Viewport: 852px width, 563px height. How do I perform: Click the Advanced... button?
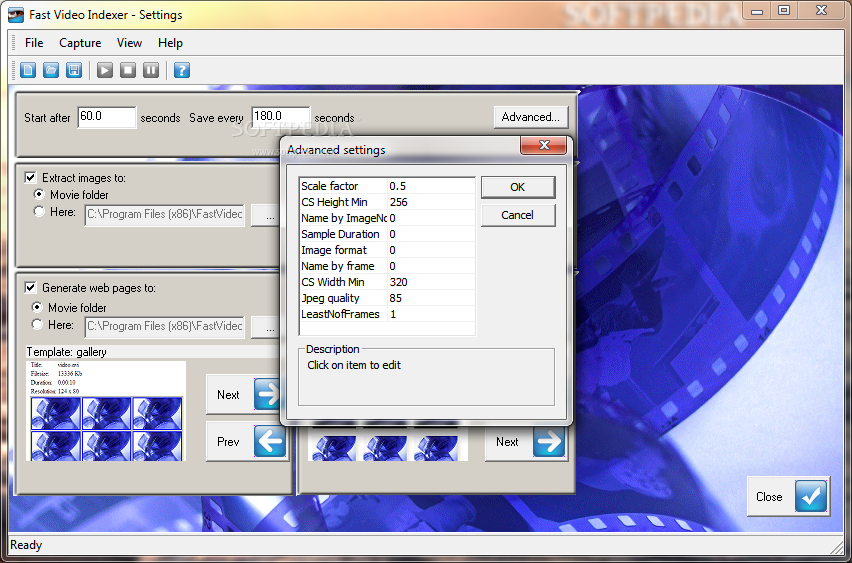(530, 117)
